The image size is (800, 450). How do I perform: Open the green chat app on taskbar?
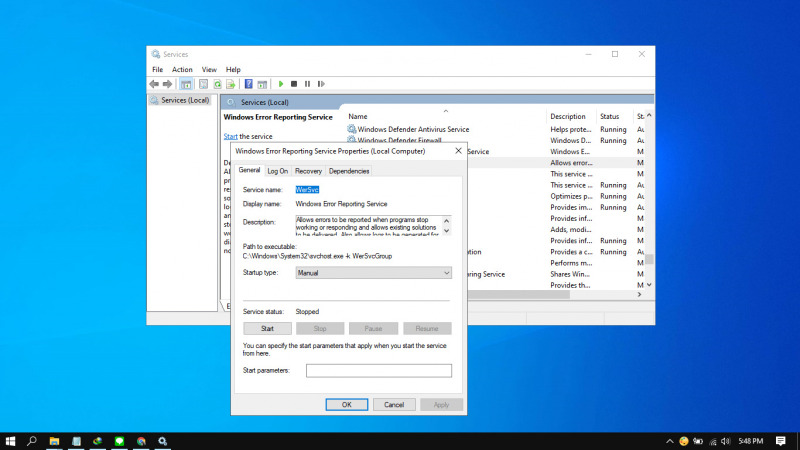119,441
